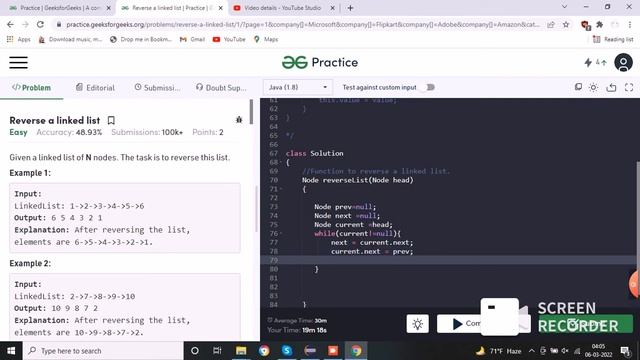Collapse code fold at line 76
Viewport: 640px width, 360px height.
click(x=281, y=234)
